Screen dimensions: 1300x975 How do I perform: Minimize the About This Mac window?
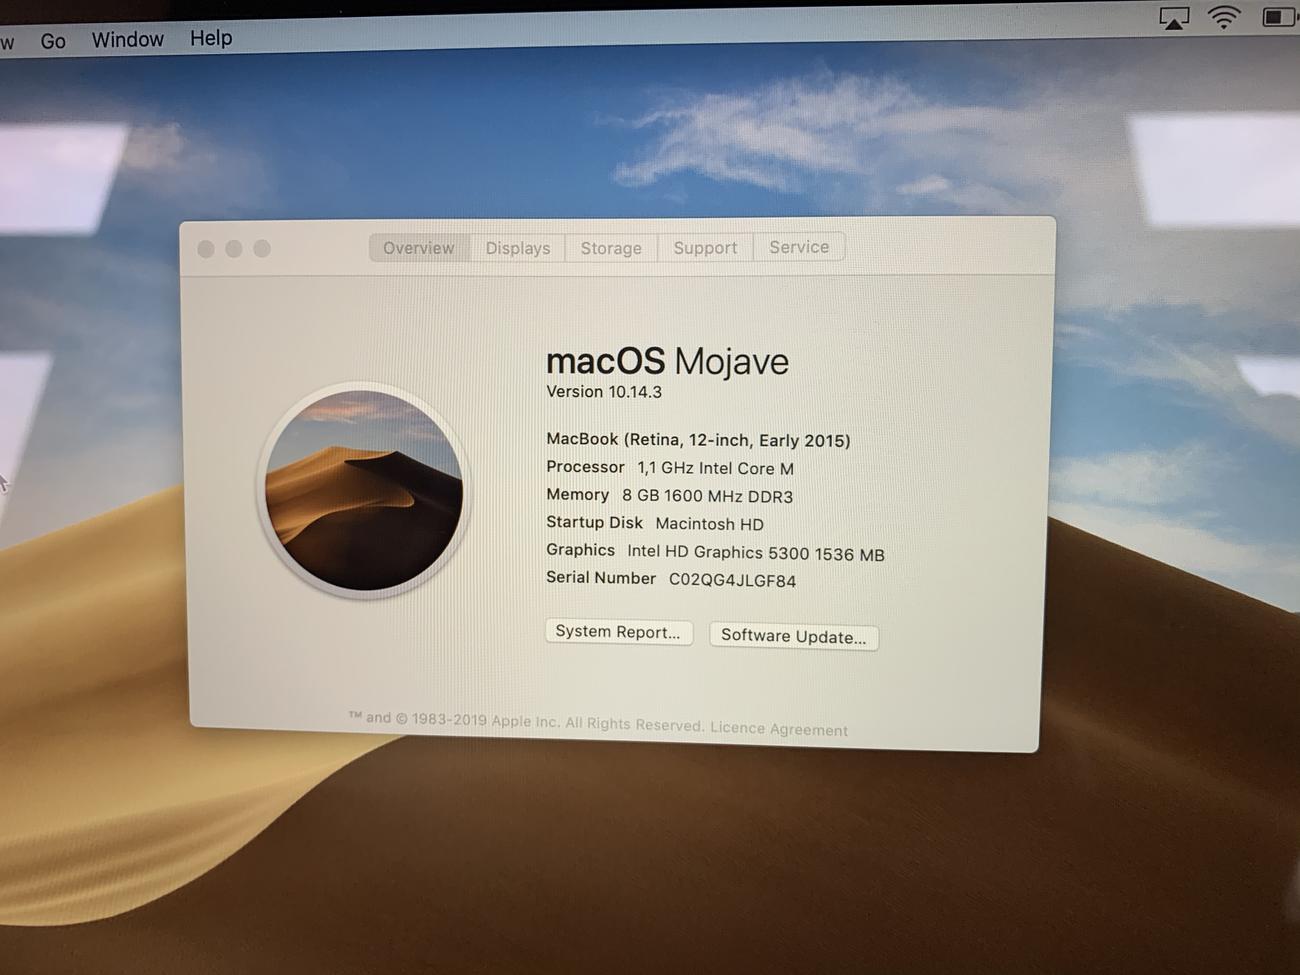pyautogui.click(x=234, y=249)
